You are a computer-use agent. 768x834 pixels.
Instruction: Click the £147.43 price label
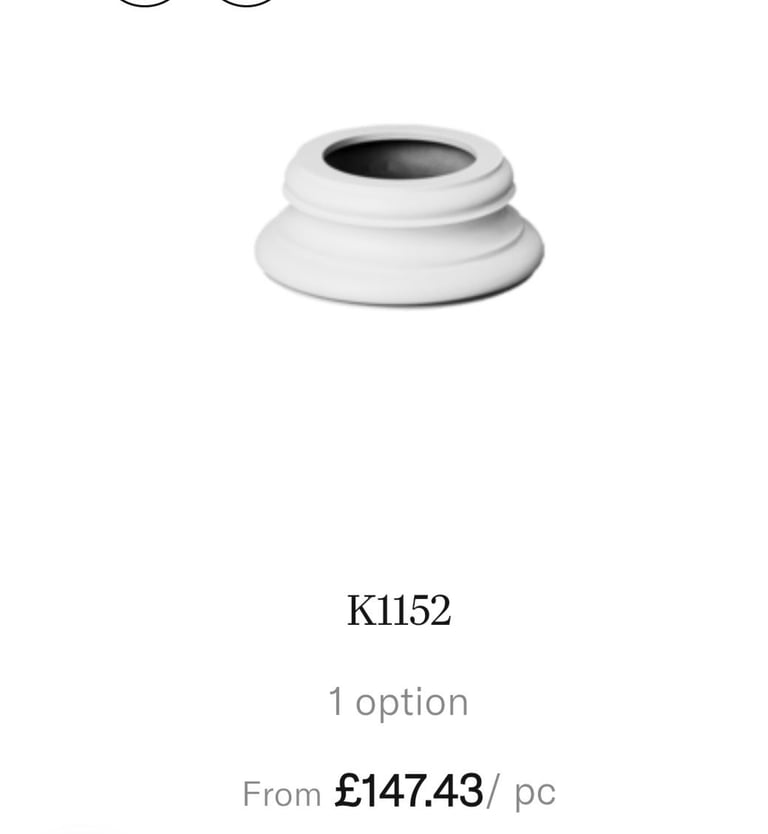408,791
